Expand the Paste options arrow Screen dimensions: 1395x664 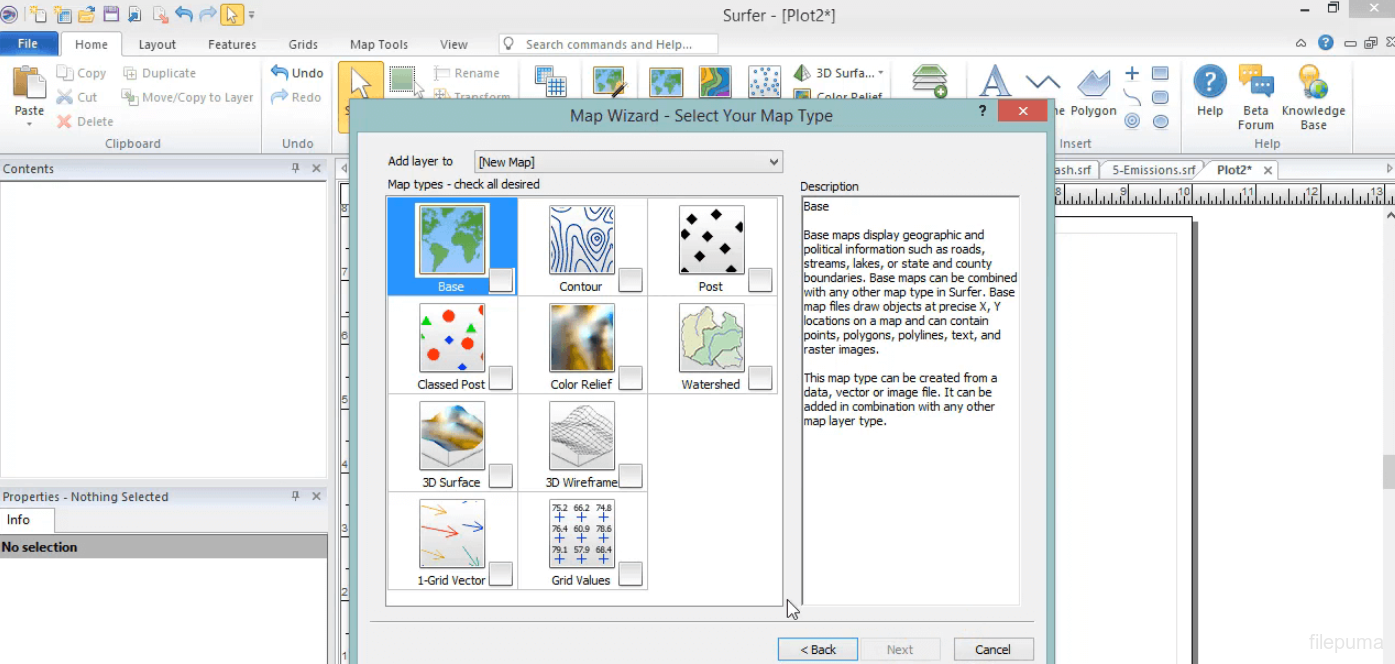(x=29, y=124)
